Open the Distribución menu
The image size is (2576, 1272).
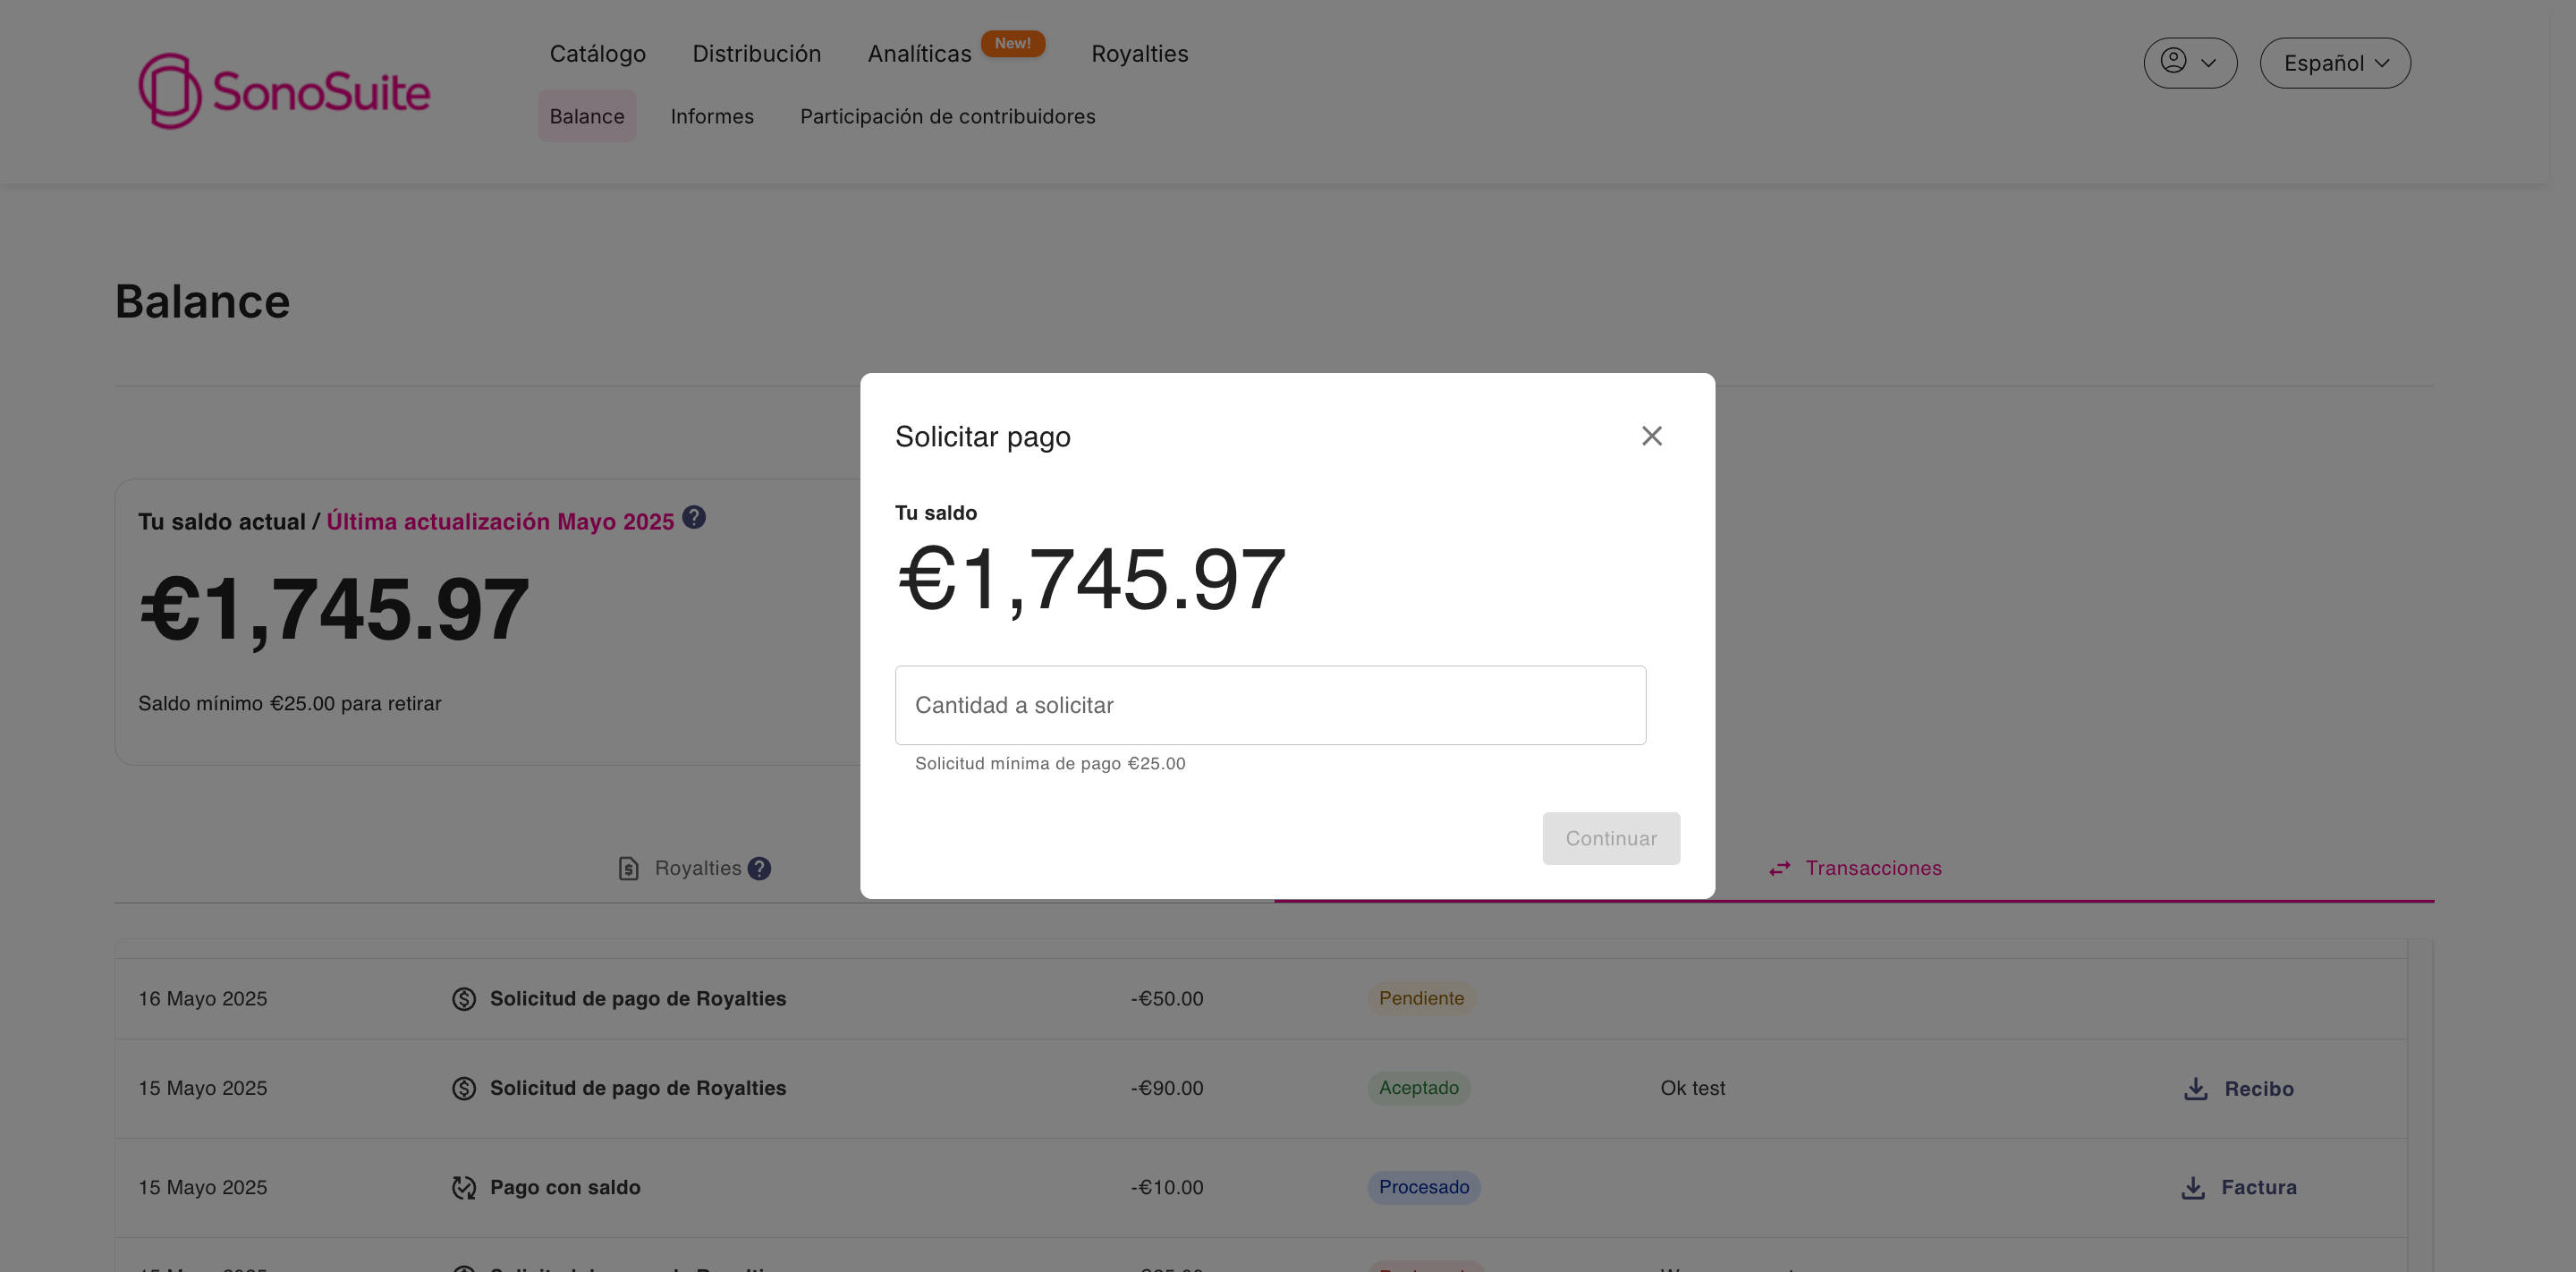click(x=757, y=54)
